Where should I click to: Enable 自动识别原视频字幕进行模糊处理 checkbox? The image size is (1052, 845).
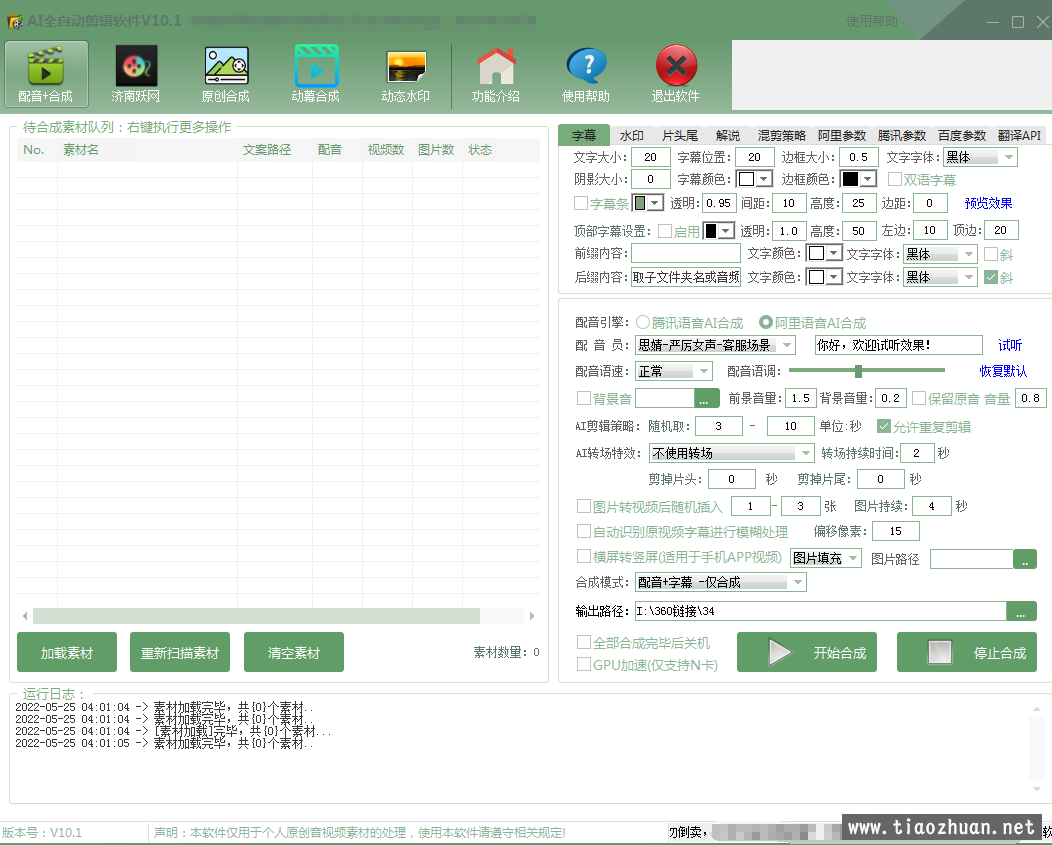(584, 532)
